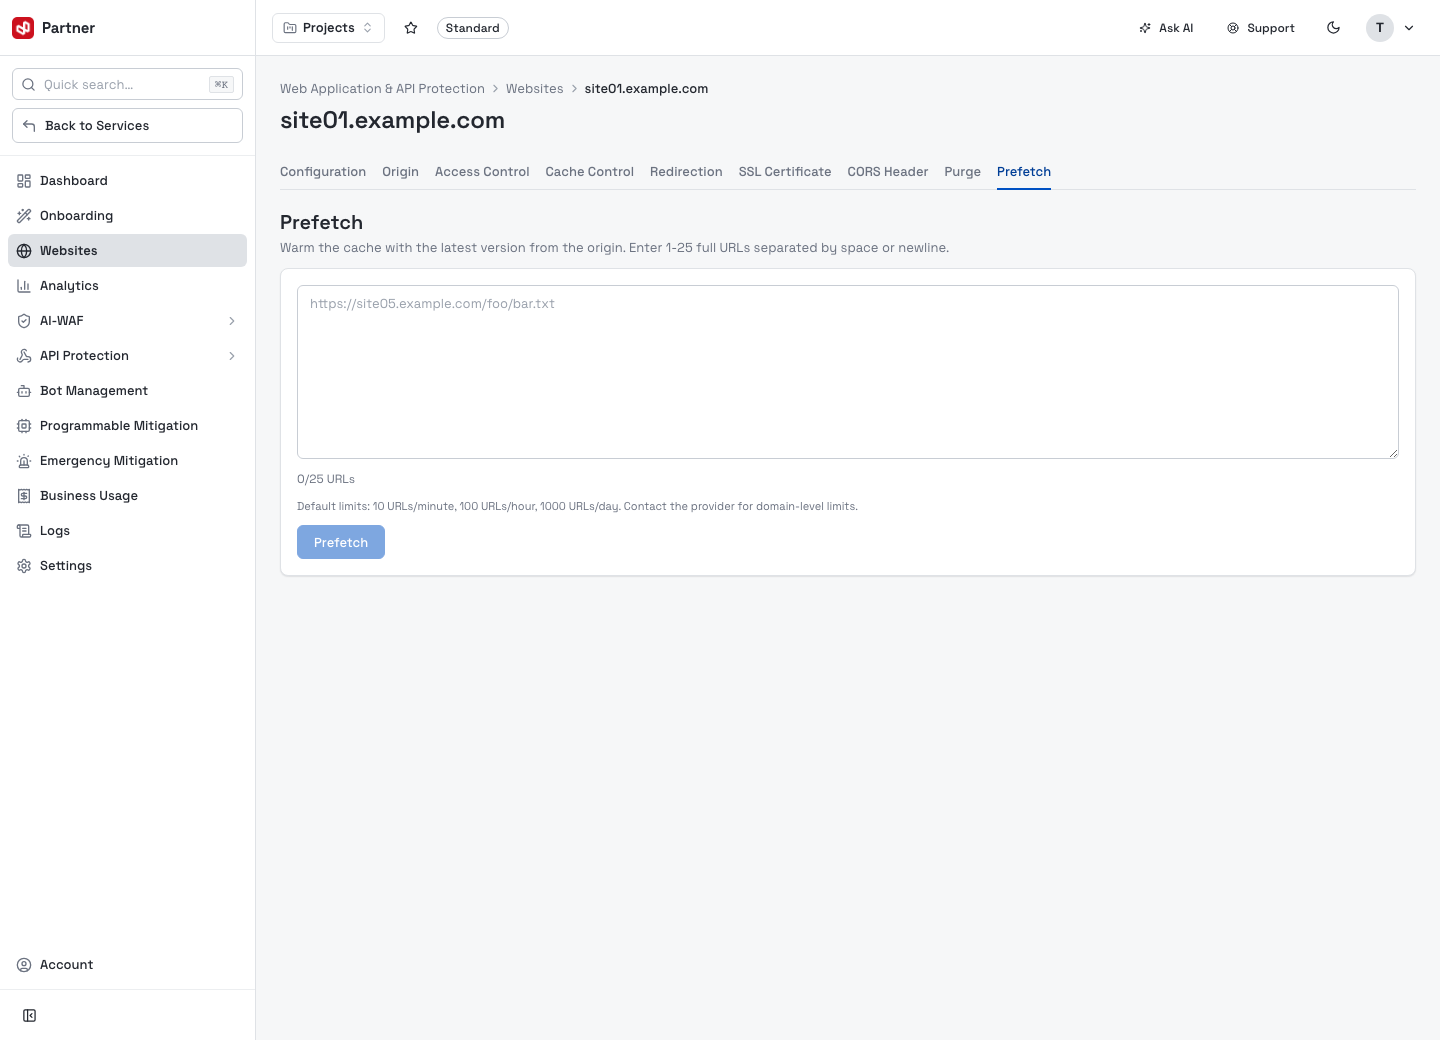The image size is (1440, 1040).
Task: Click the site01.example.com page heading
Action: tap(392, 121)
